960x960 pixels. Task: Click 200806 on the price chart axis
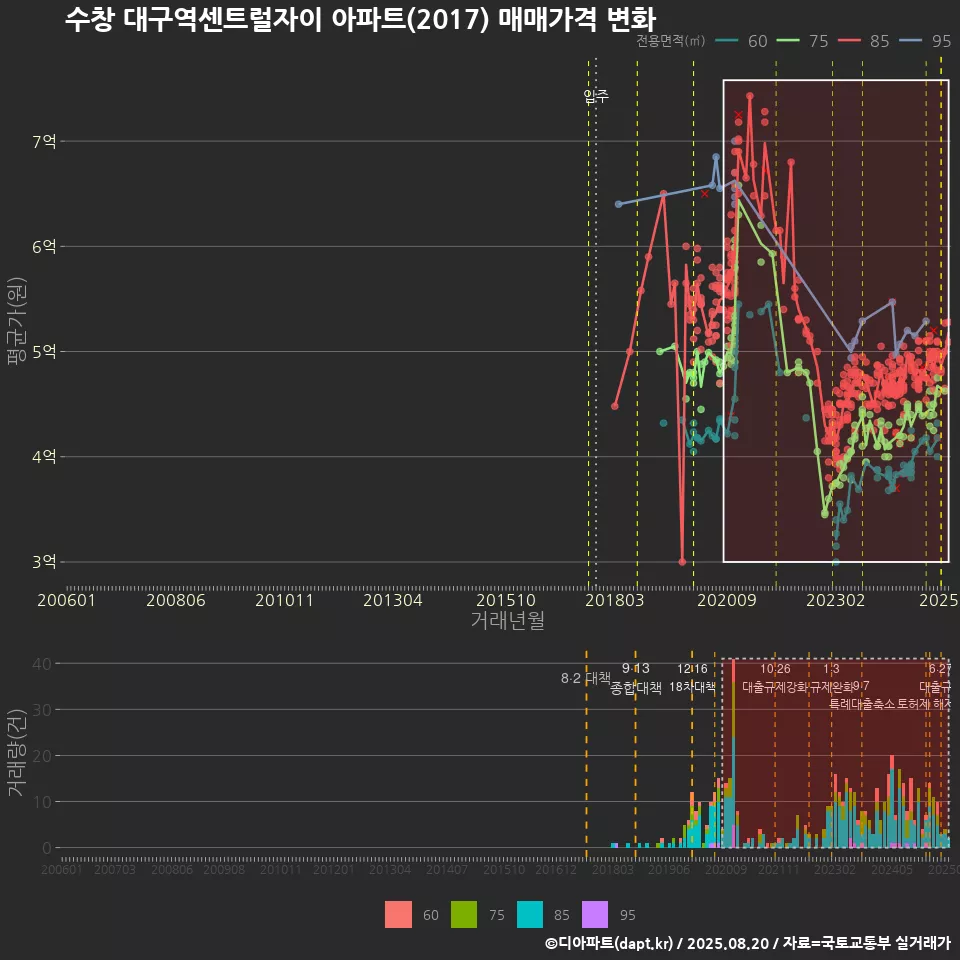176,600
